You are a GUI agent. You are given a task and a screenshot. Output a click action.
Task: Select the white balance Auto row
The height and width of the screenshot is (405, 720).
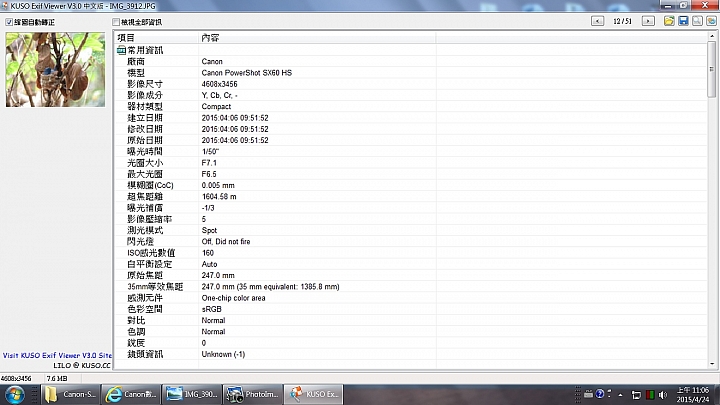(411, 264)
